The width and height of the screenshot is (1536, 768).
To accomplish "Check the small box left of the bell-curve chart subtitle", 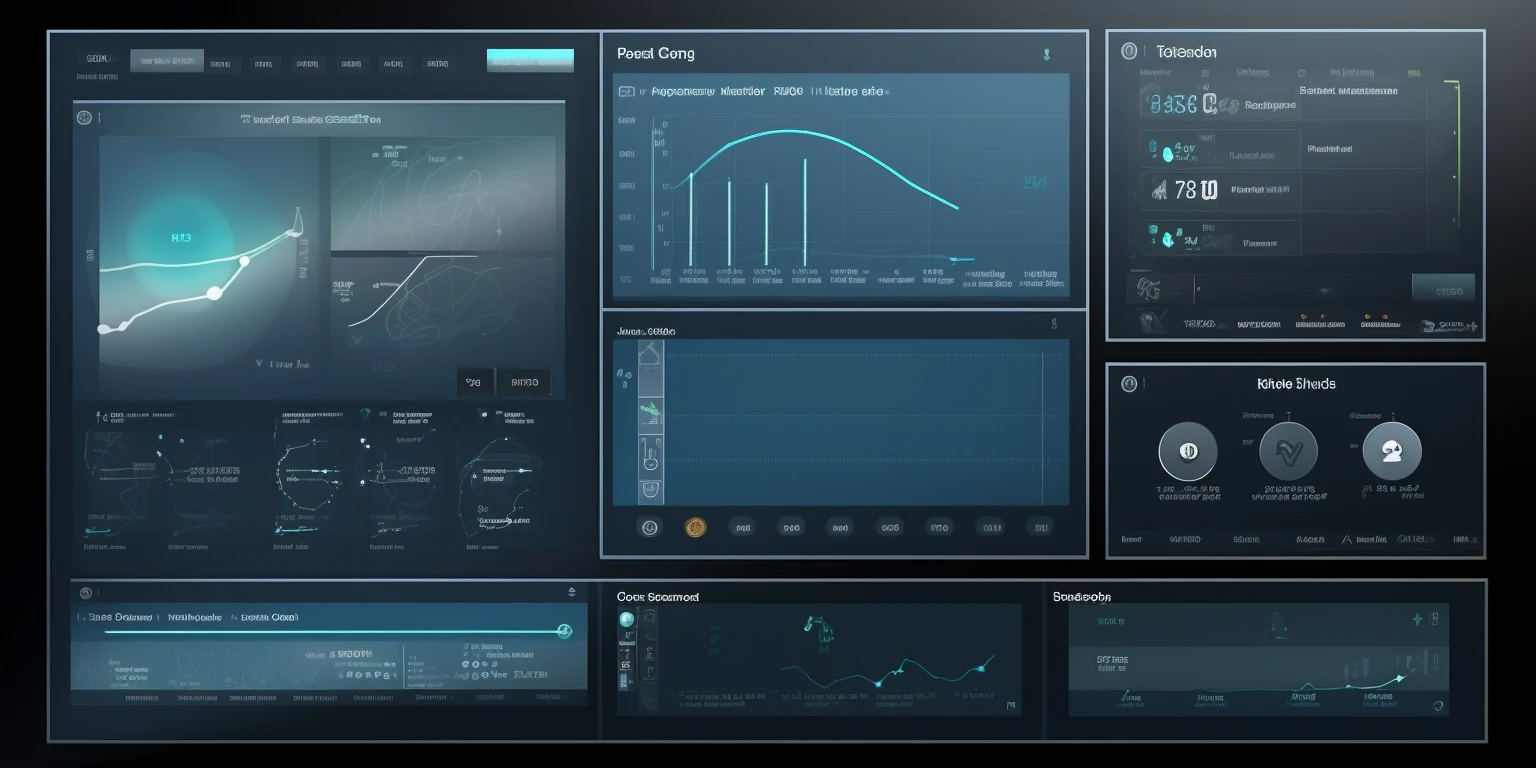I will pyautogui.click(x=626, y=91).
